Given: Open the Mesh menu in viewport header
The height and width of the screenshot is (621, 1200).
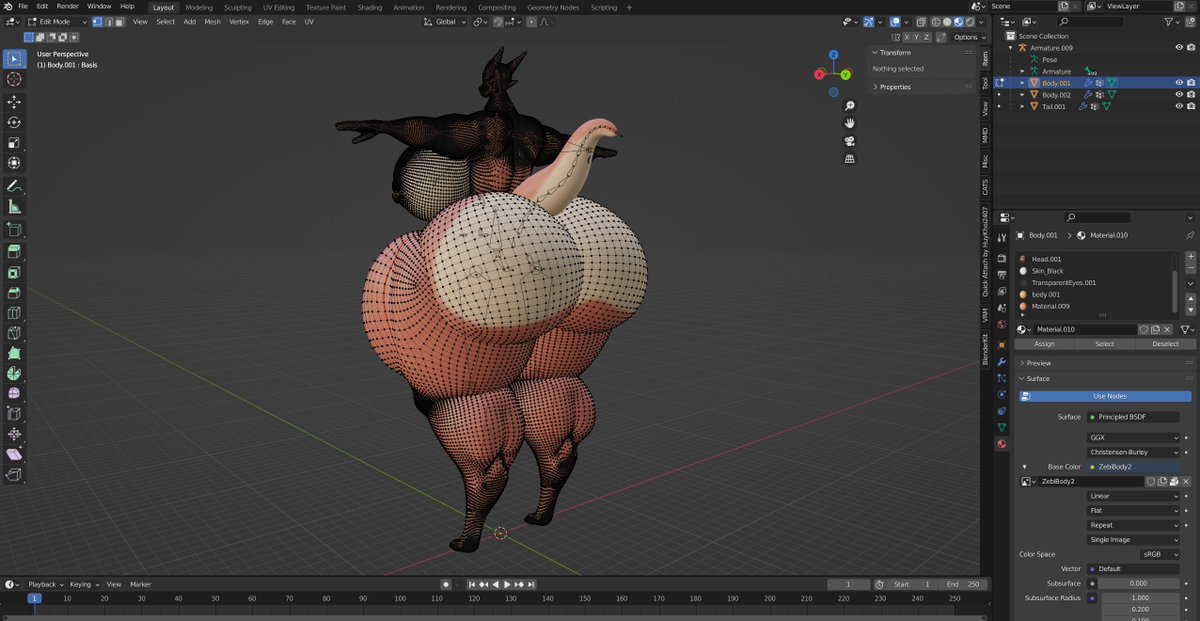Looking at the screenshot, I should coord(212,21).
